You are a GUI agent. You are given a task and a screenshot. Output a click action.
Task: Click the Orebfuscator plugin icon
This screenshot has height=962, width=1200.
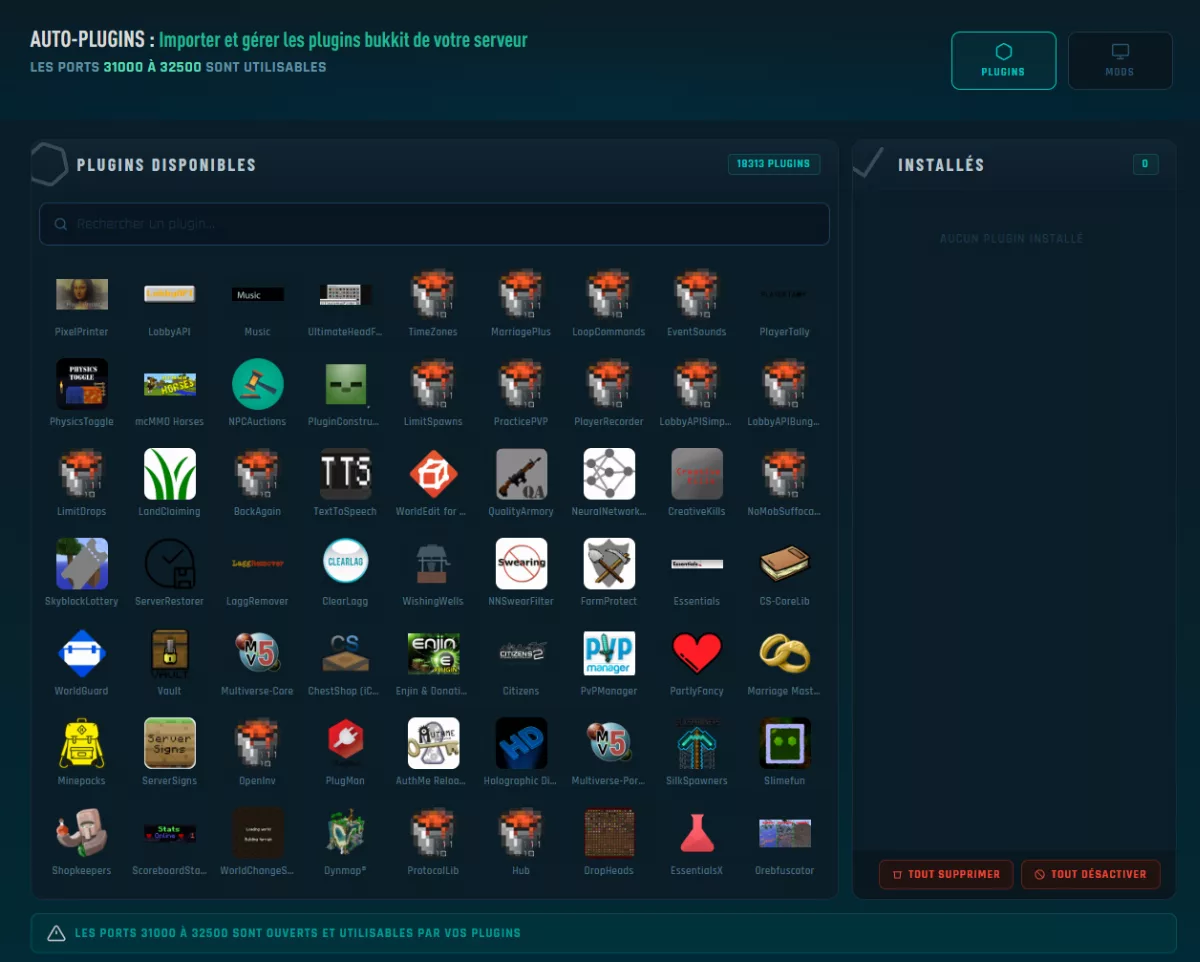click(785, 833)
